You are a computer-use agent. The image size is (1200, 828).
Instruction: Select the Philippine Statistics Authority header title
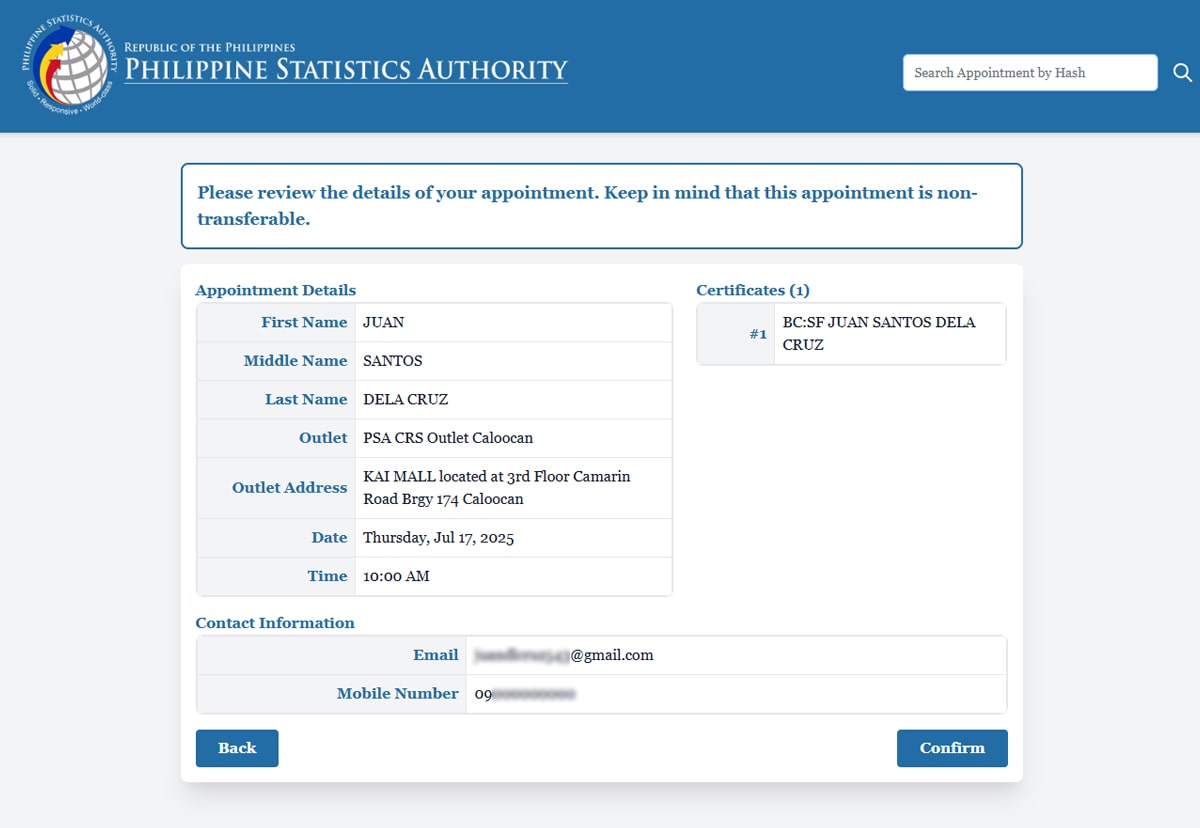(345, 70)
